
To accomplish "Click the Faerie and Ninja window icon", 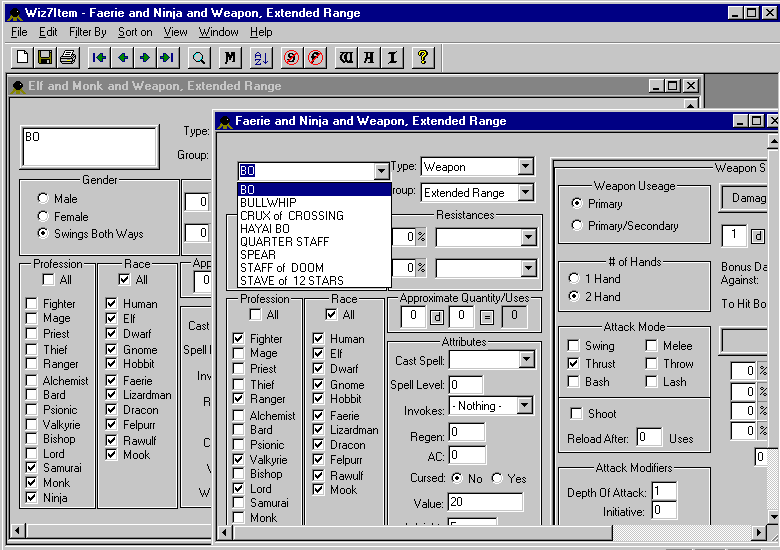I will coord(225,122).
